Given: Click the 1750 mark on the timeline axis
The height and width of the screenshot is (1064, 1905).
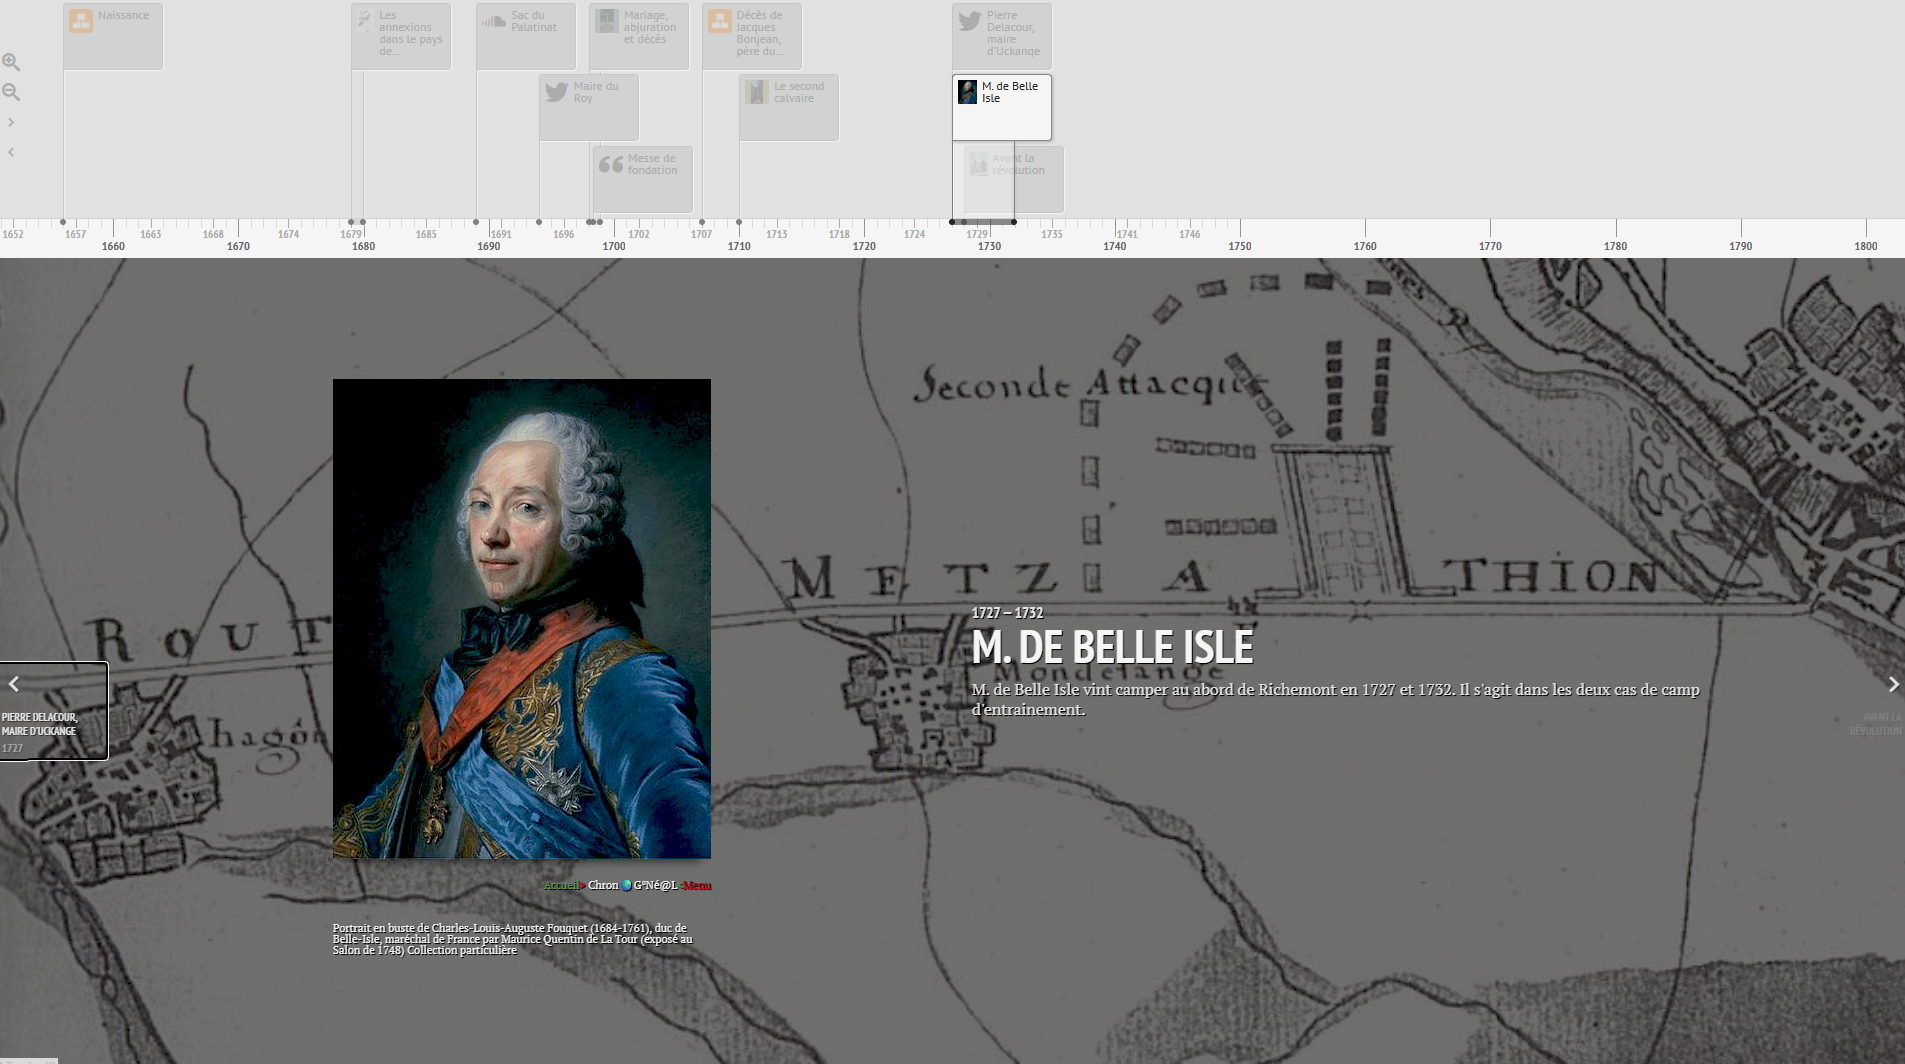Looking at the screenshot, I should coord(1240,246).
